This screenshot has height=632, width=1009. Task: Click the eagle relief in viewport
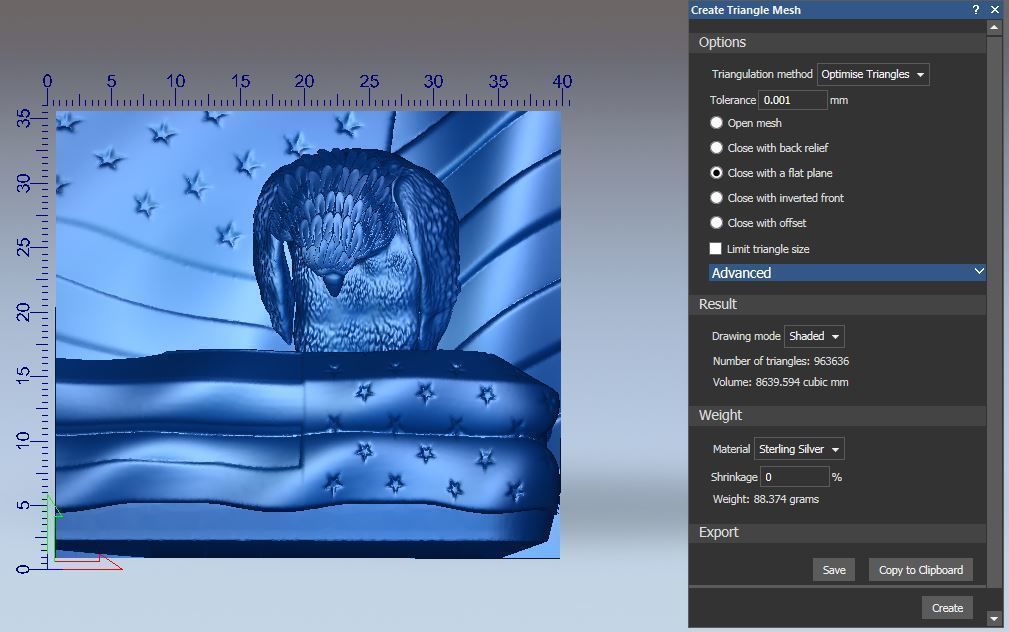pos(356,251)
